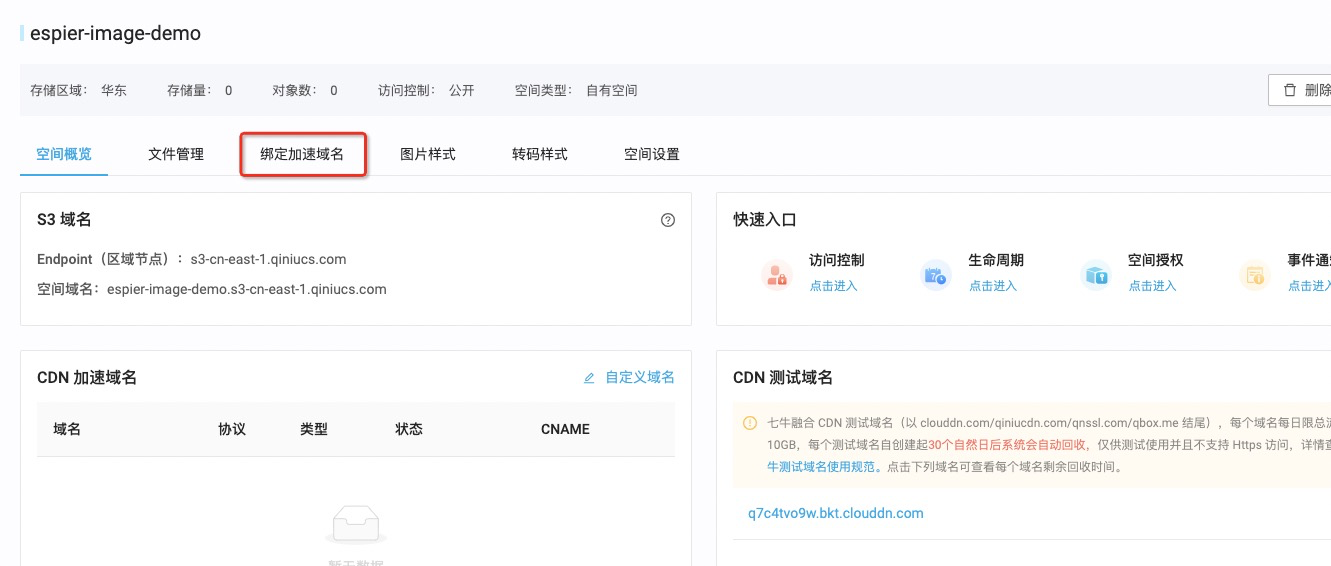The width and height of the screenshot is (1331, 566).
Task: Click the pencil icon beside 自定义域名
Action: (x=589, y=378)
